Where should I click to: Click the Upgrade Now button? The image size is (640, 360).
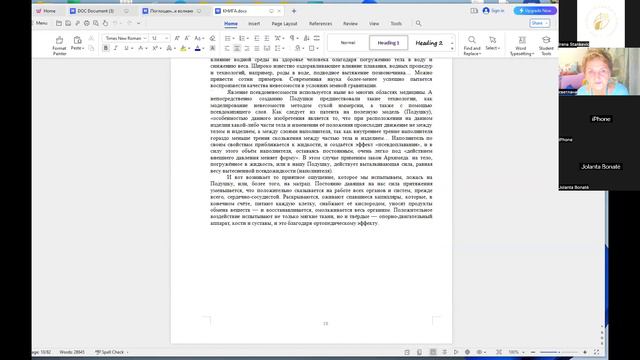coord(535,11)
